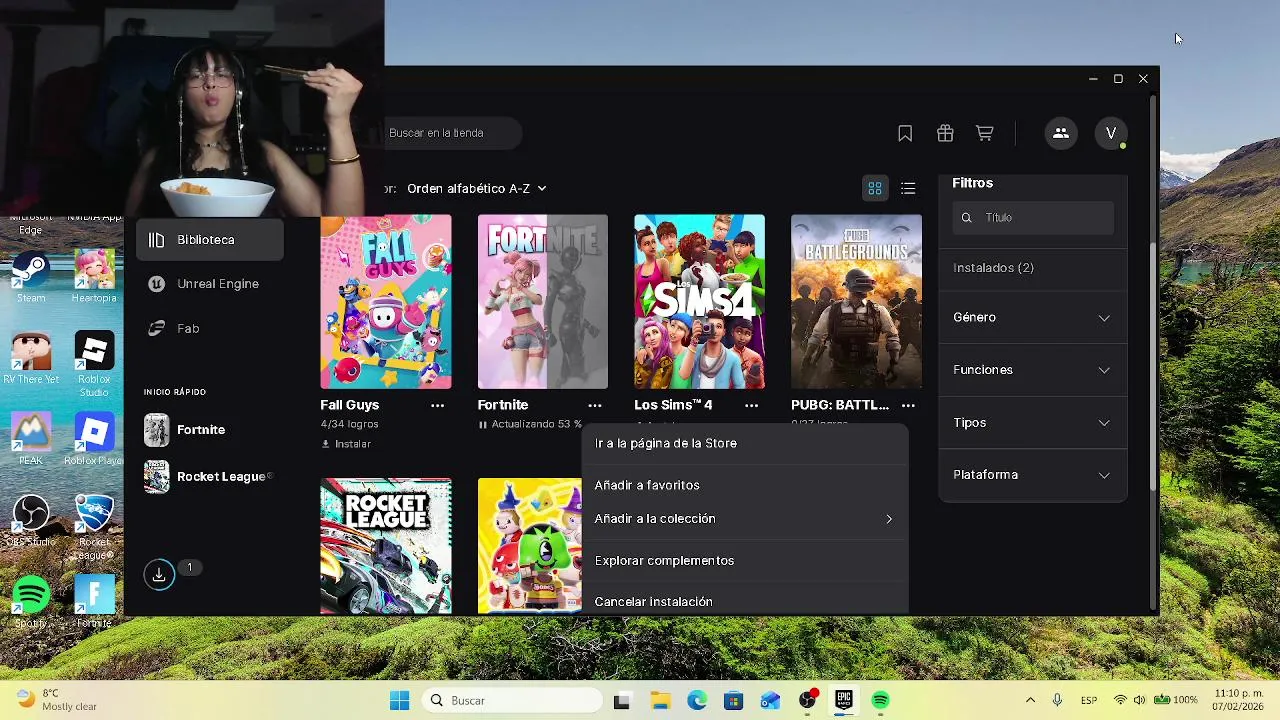Switch library to grid view

point(875,188)
